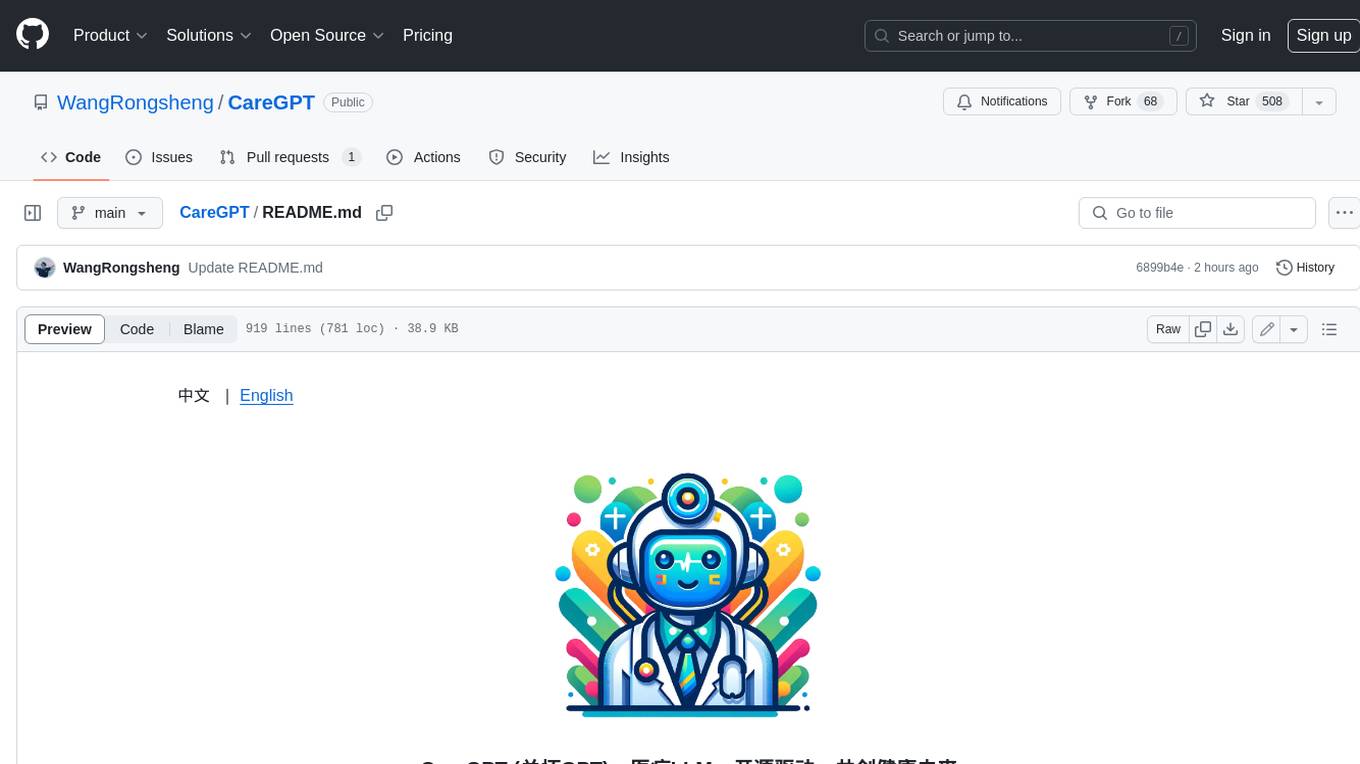Click the Sign up button
The width and height of the screenshot is (1360, 764).
click(1323, 35)
